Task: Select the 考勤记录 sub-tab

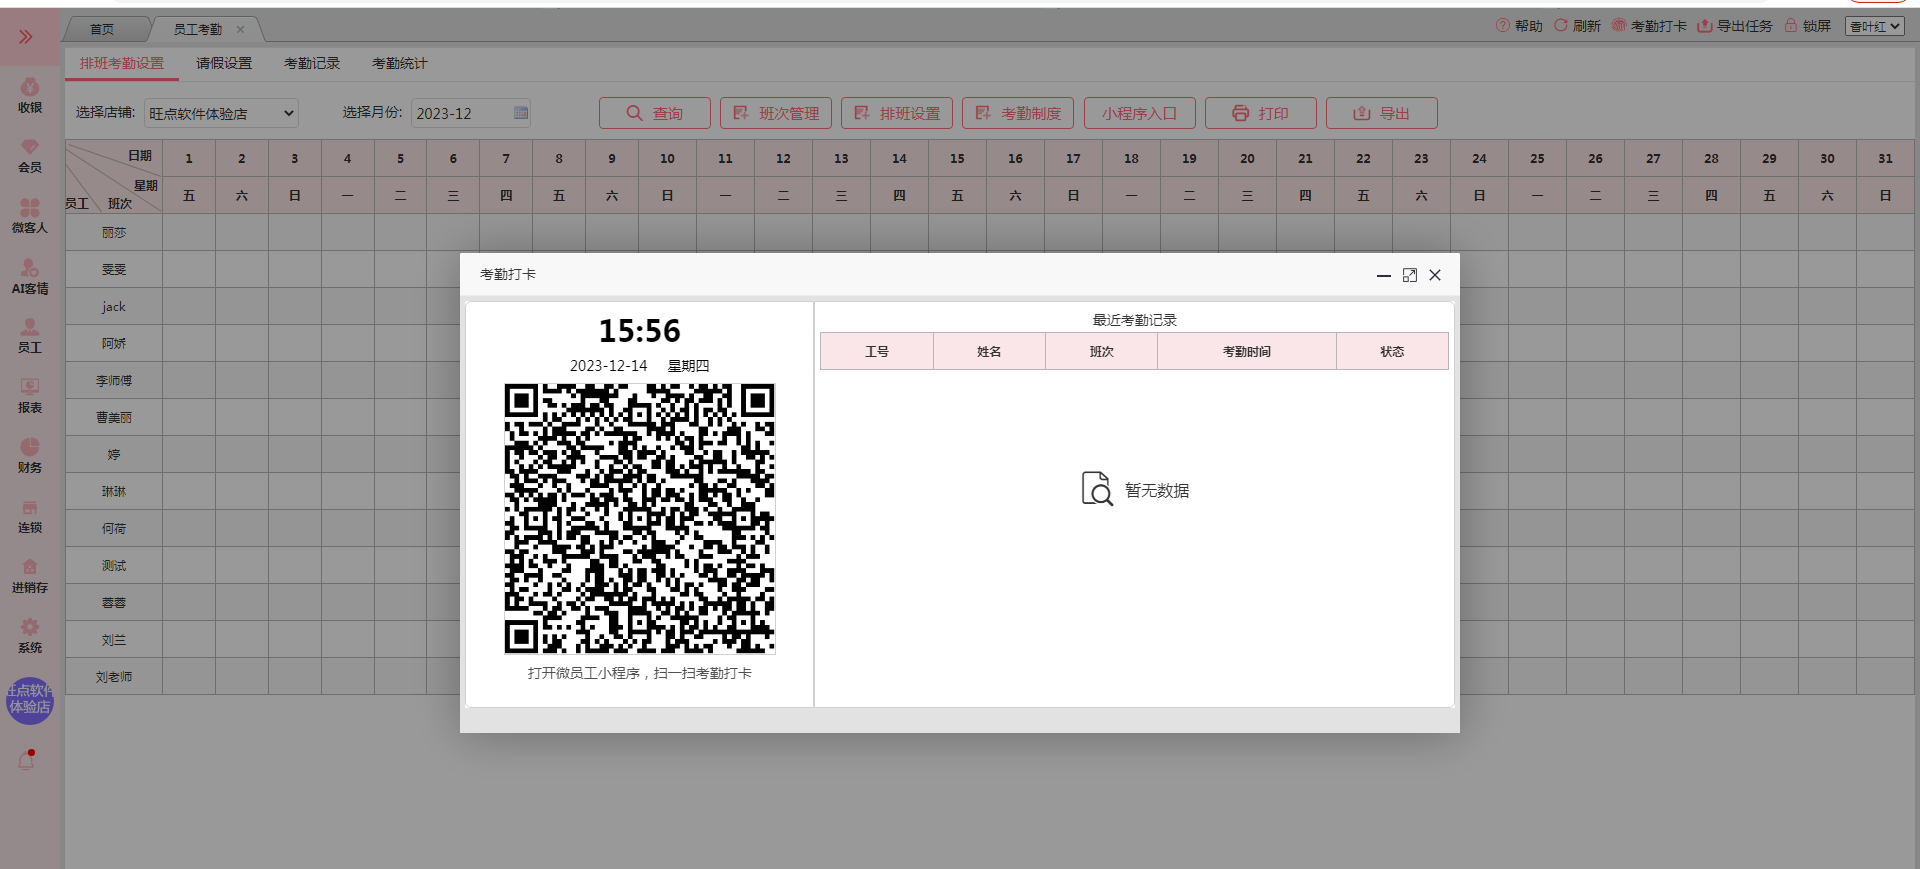Action: (312, 63)
